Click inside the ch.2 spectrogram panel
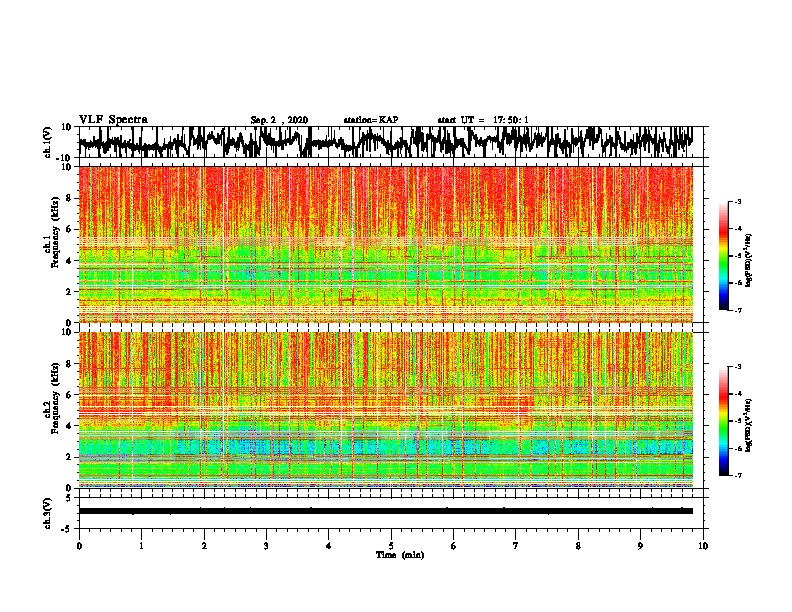Image resolution: width=792 pixels, height=612 pixels. click(386, 410)
